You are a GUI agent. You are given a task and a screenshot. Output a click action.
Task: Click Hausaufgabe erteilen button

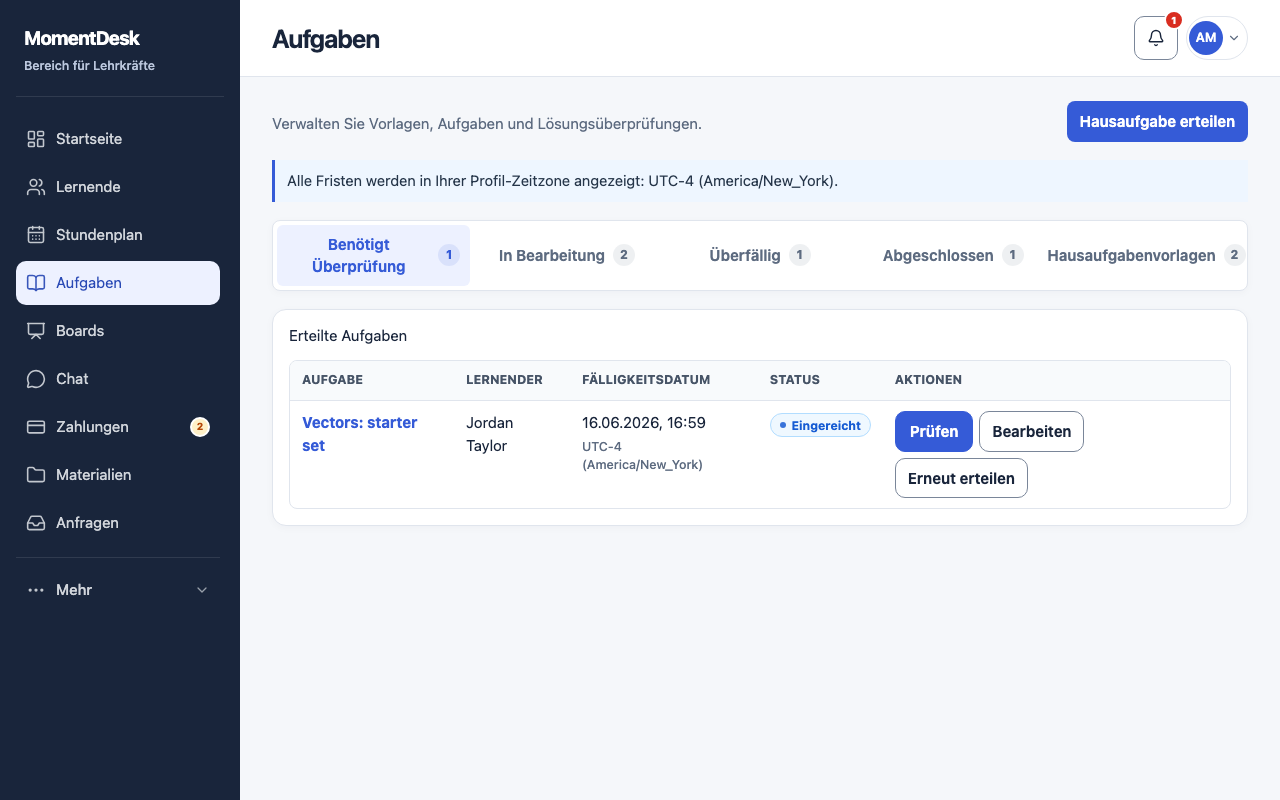coord(1157,122)
